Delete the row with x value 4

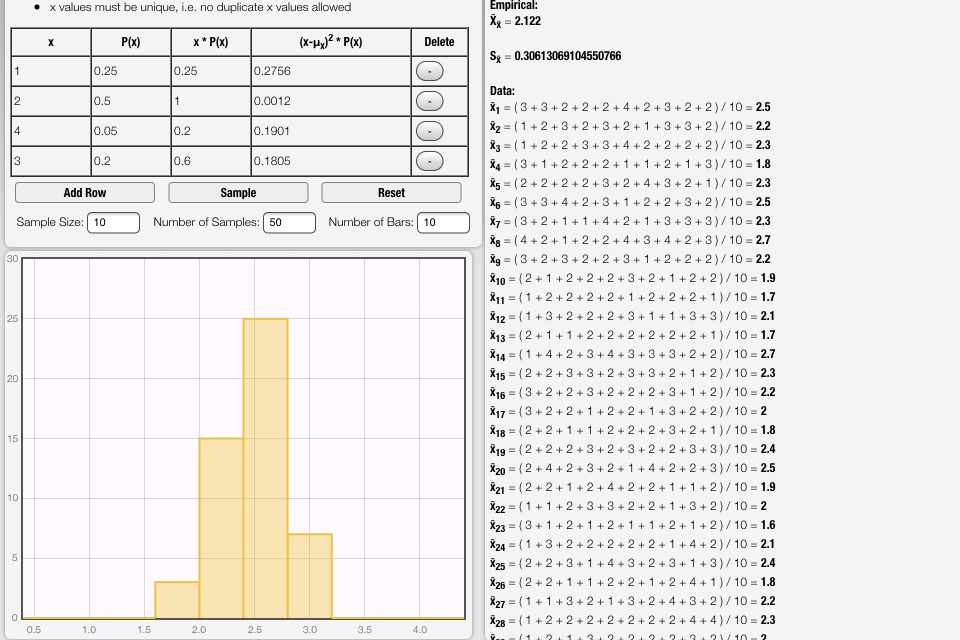tap(429, 131)
